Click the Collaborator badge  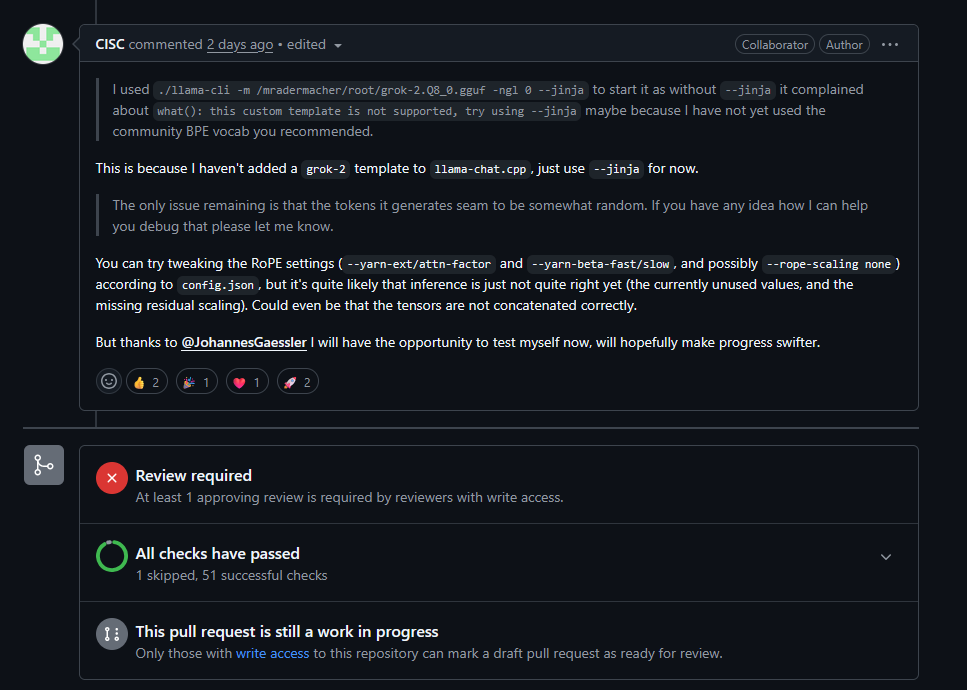pyautogui.click(x=775, y=44)
